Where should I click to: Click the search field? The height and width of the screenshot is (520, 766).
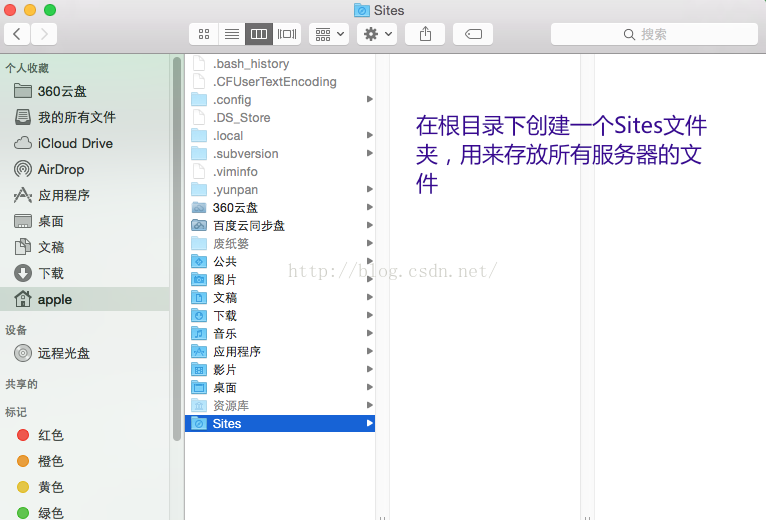pyautogui.click(x=654, y=34)
